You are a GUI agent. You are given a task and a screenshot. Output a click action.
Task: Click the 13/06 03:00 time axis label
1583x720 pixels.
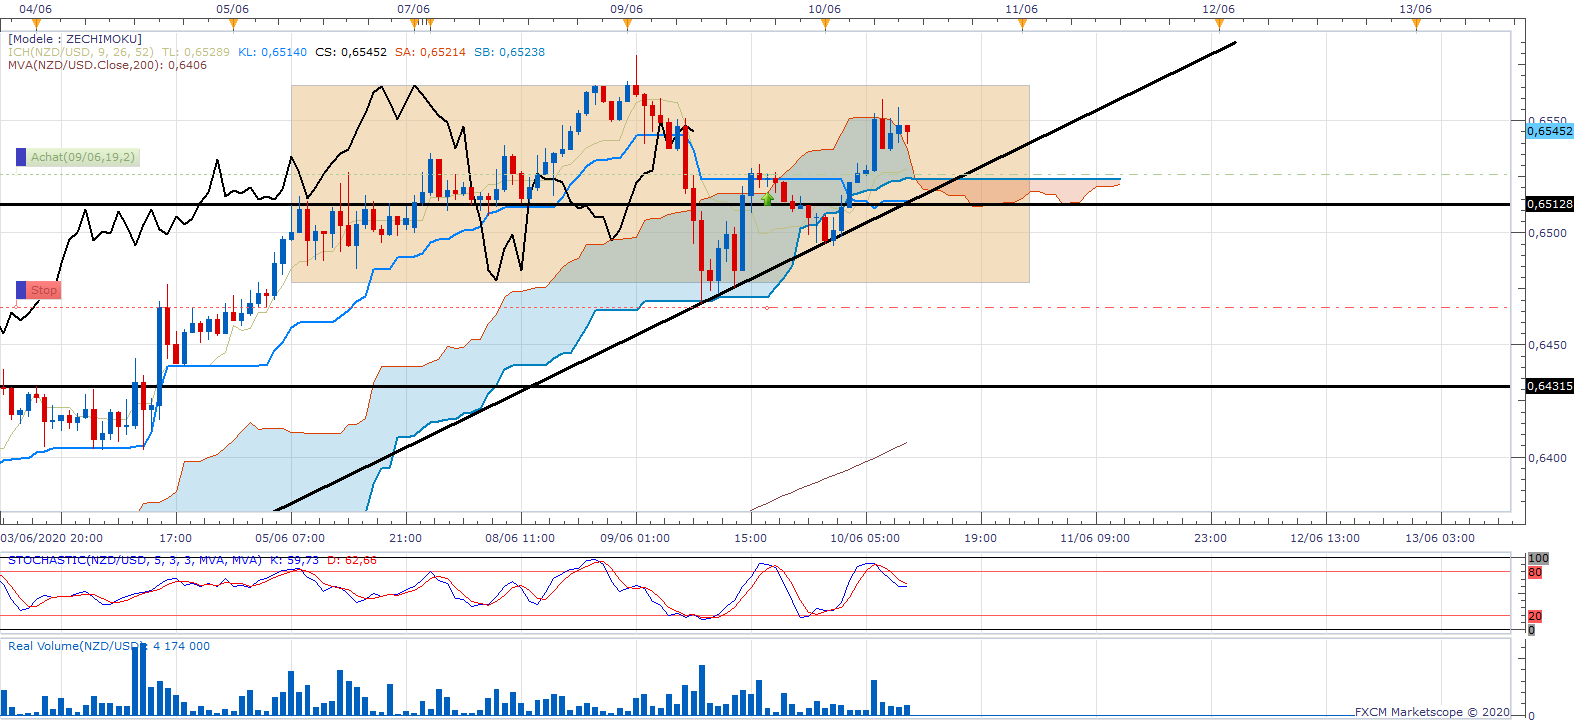click(1440, 538)
